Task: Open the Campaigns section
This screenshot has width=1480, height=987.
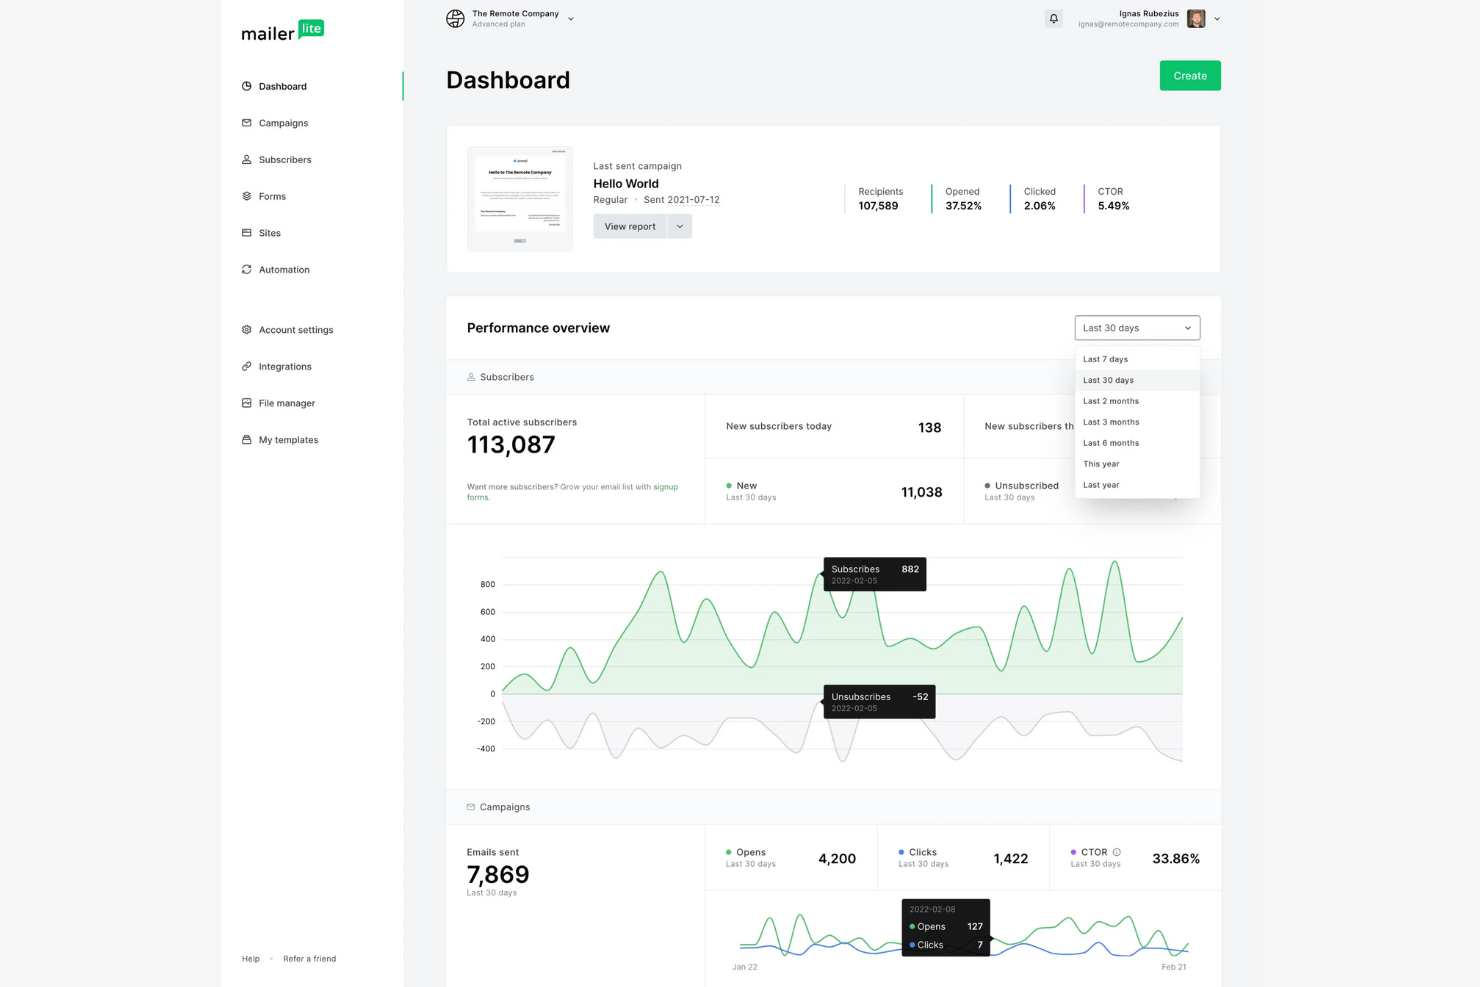Action: click(x=283, y=122)
